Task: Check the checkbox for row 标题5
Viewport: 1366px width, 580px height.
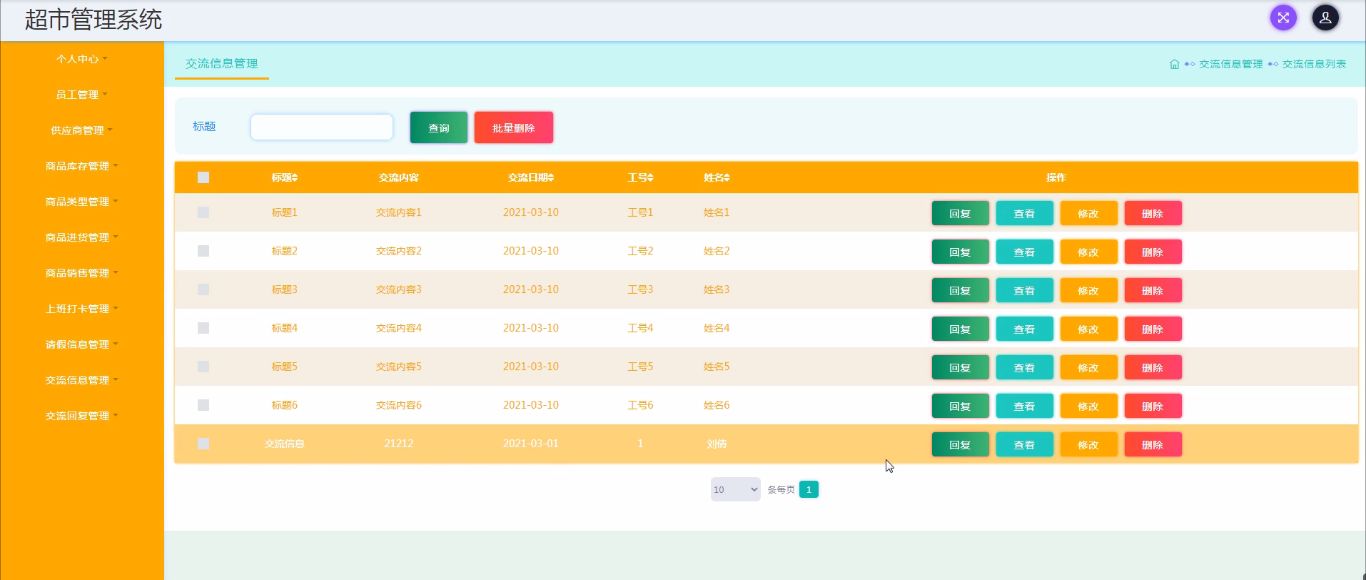Action: click(203, 367)
